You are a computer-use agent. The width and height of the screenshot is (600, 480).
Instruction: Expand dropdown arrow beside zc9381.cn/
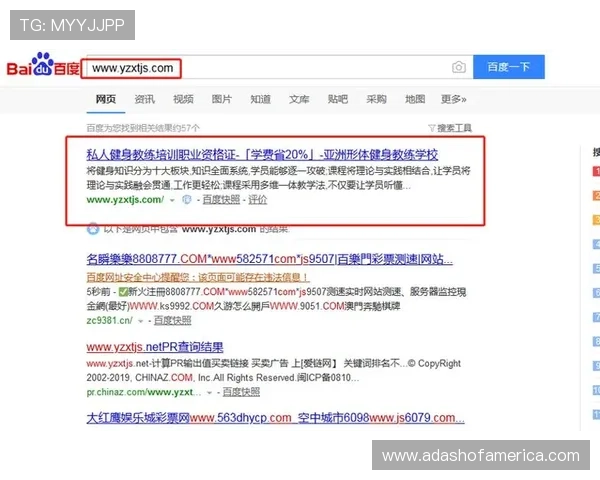[x=141, y=322]
